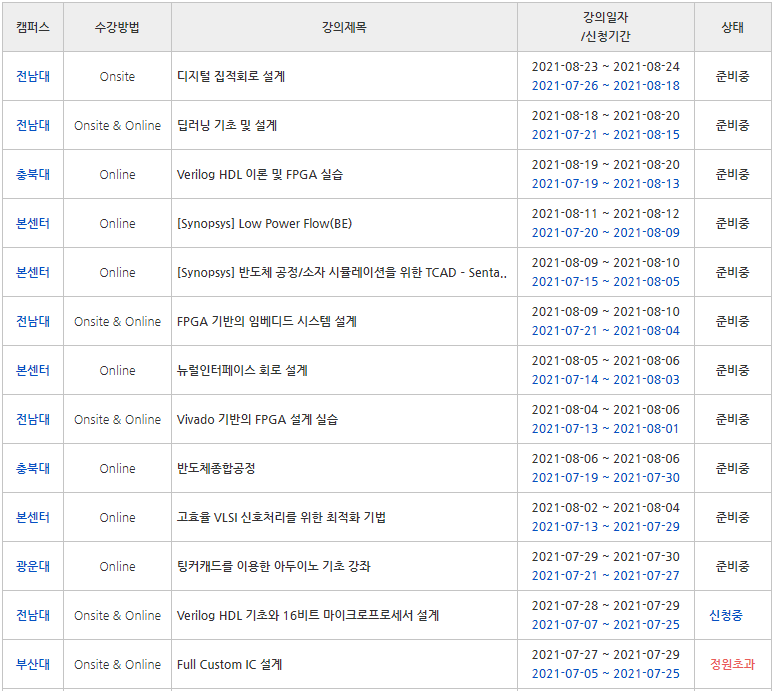772x691 pixels.
Task: Open Vivado 기반의 FPGA 설계 실습 course
Action: 257,419
